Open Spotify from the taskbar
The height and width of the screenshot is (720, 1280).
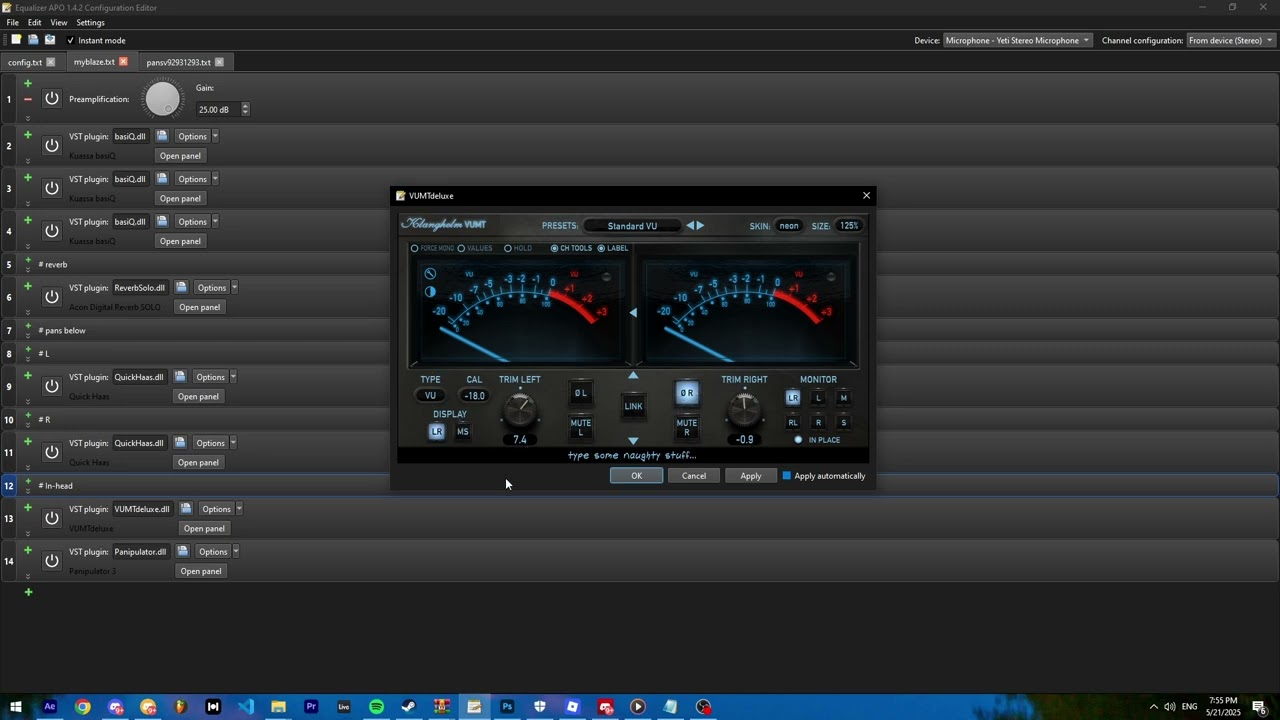coord(376,707)
